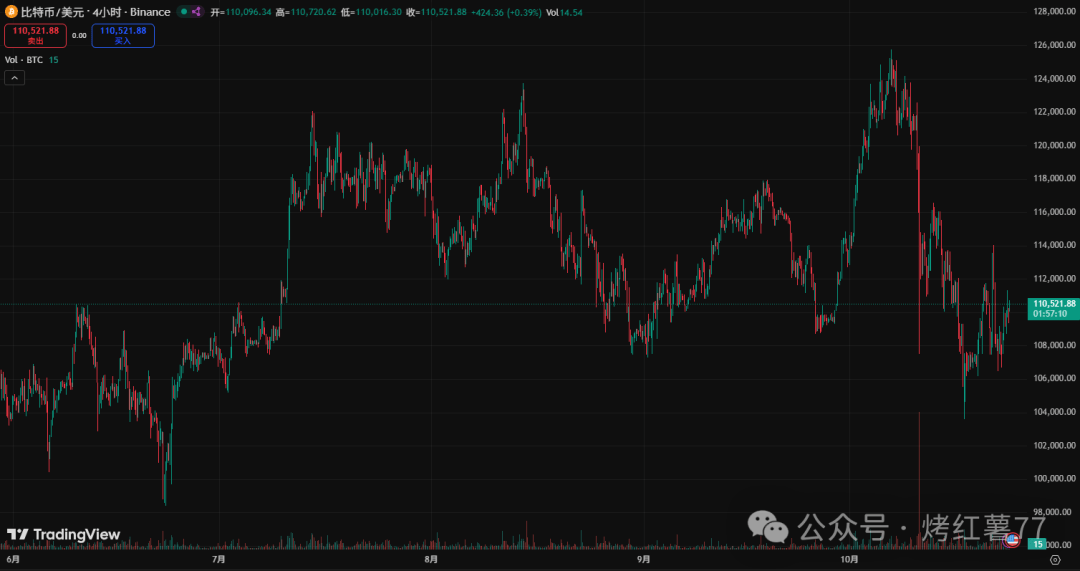Click the US flag event marker icon

pyautogui.click(x=1012, y=539)
